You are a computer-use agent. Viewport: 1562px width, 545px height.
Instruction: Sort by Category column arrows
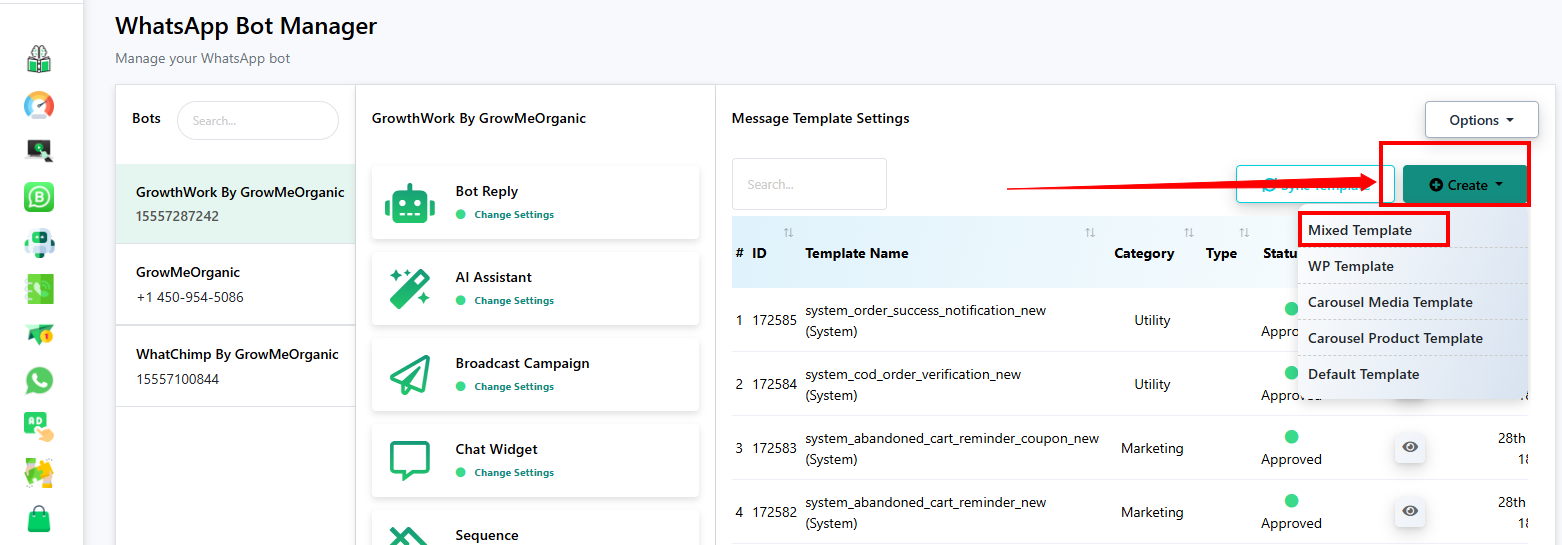coord(1189,233)
